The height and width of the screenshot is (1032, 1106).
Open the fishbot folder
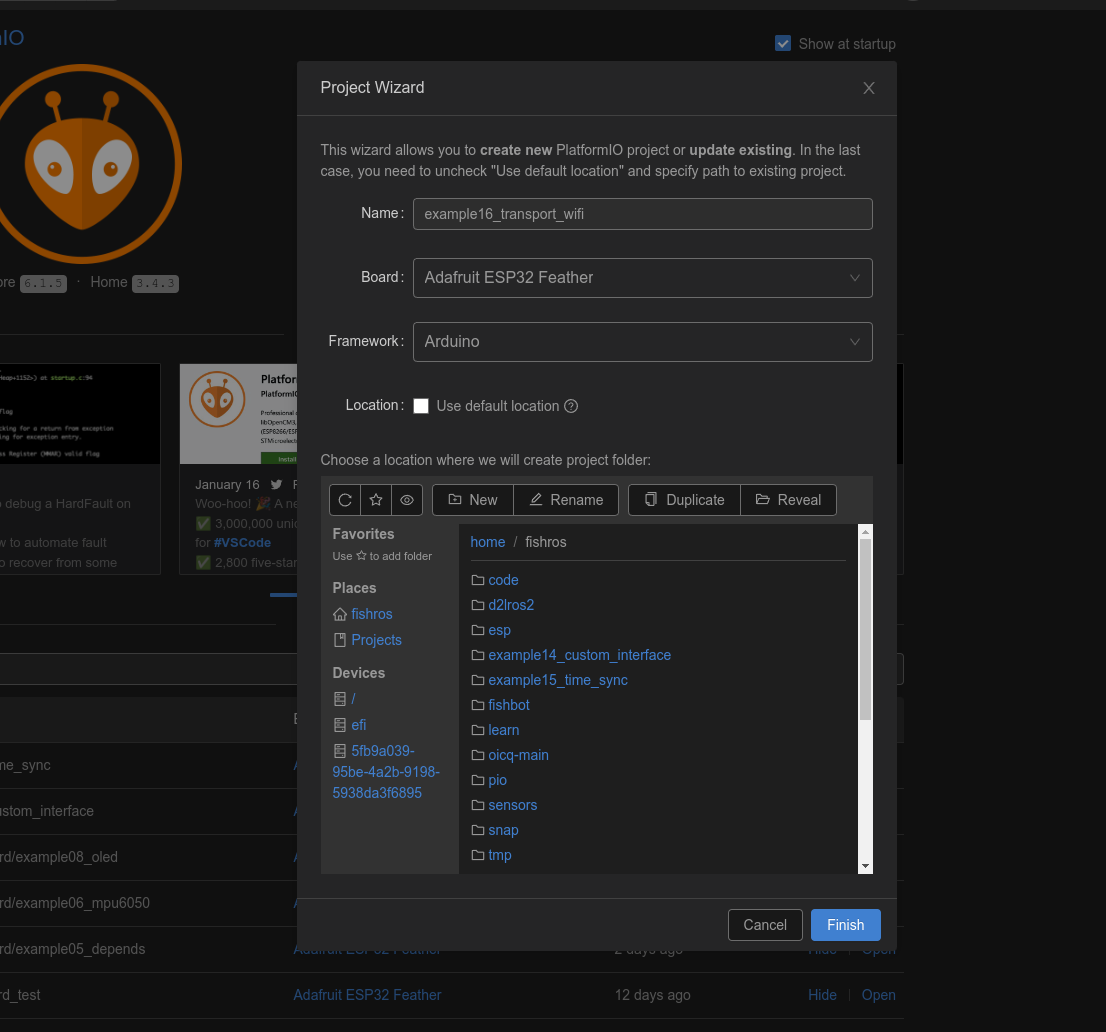click(508, 705)
